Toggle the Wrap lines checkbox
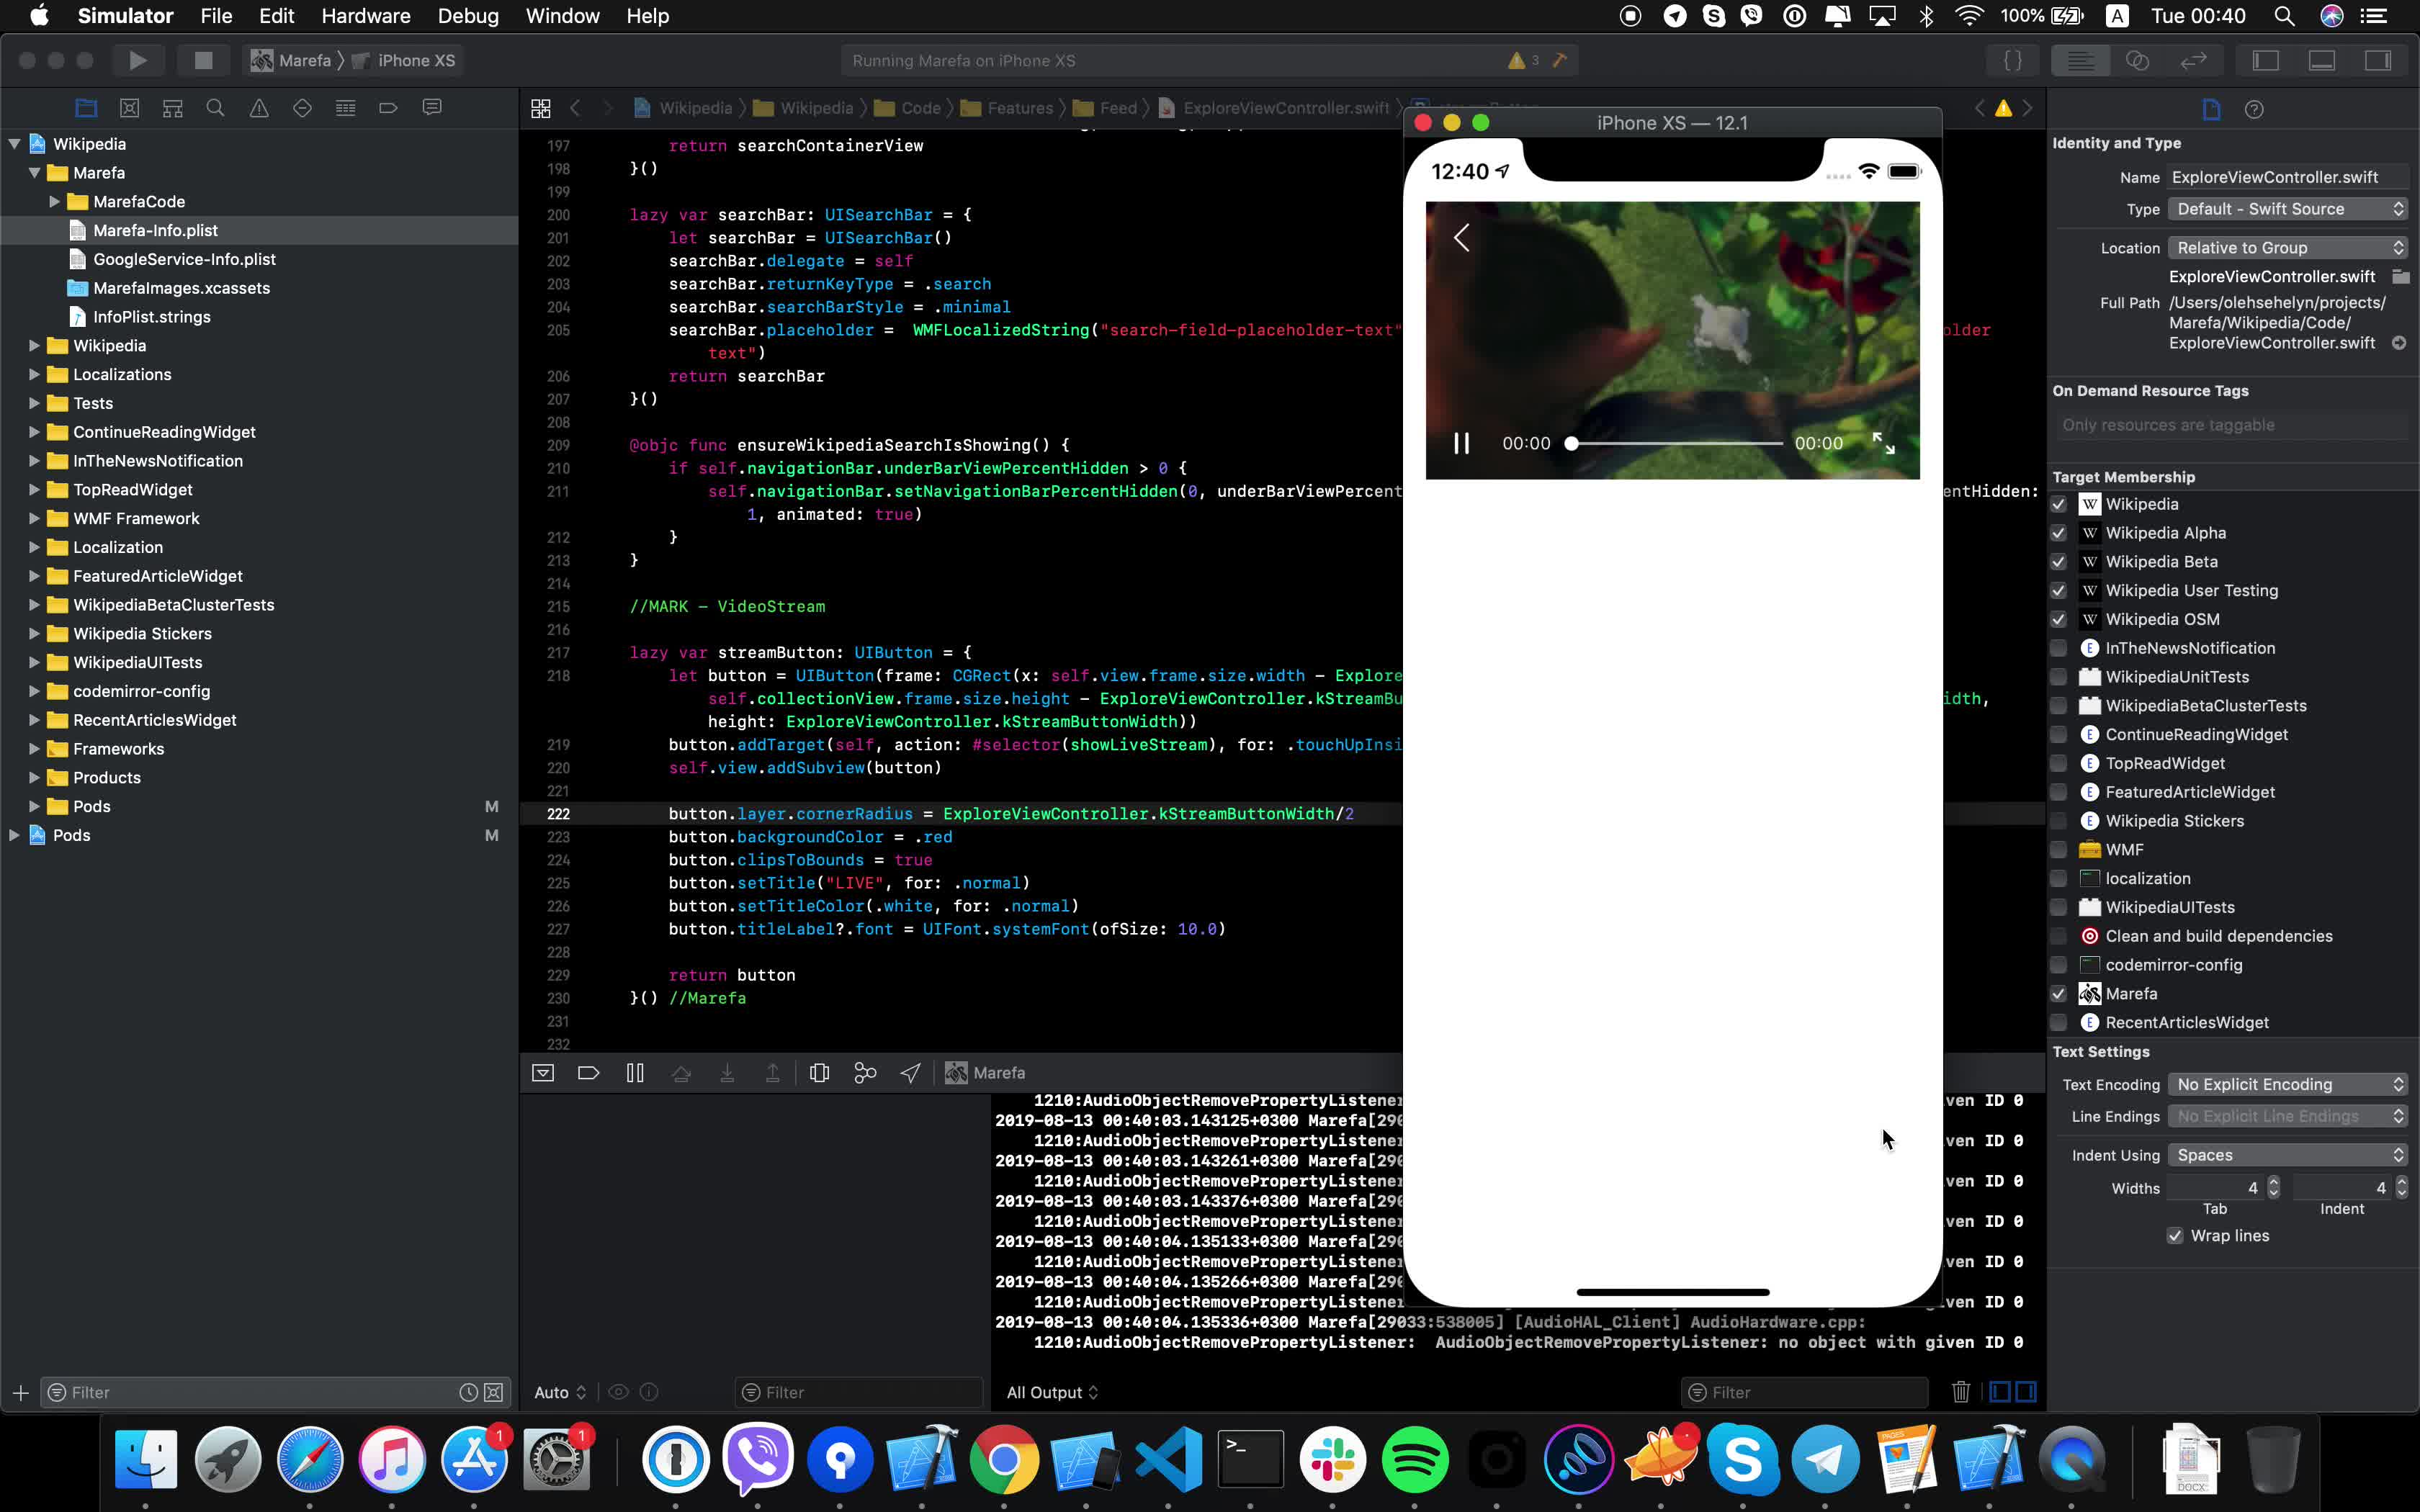Viewport: 2420px width, 1512px height. coord(2174,1236)
